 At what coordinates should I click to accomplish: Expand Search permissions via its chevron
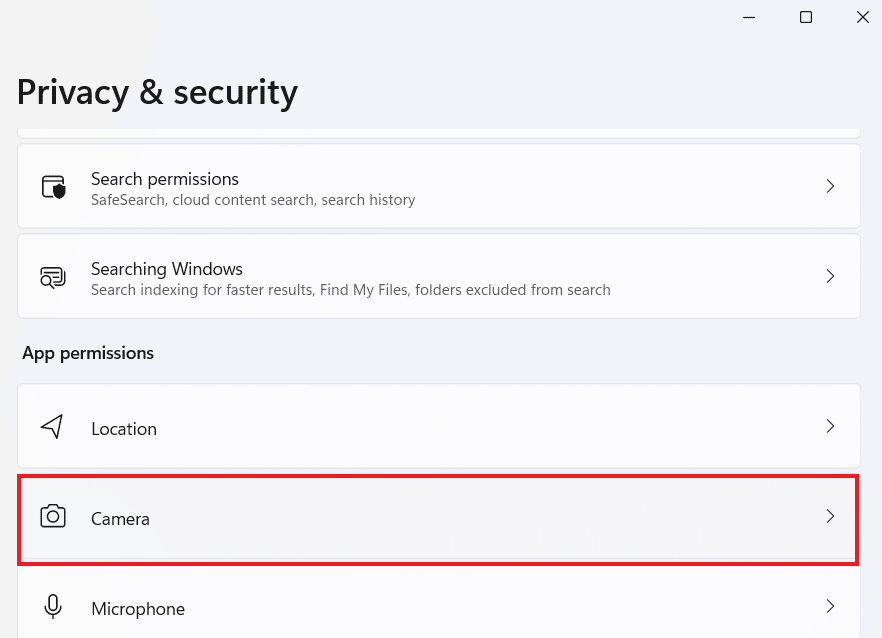tap(830, 186)
